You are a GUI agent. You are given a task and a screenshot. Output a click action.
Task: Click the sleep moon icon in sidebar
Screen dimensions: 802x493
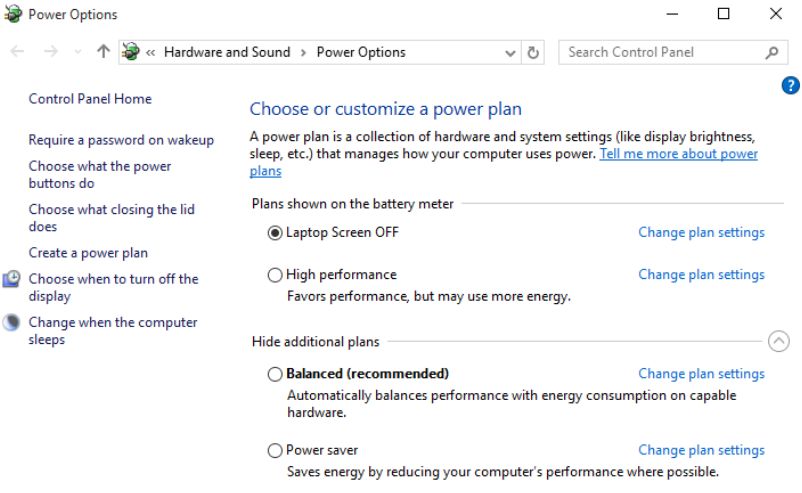point(12,323)
